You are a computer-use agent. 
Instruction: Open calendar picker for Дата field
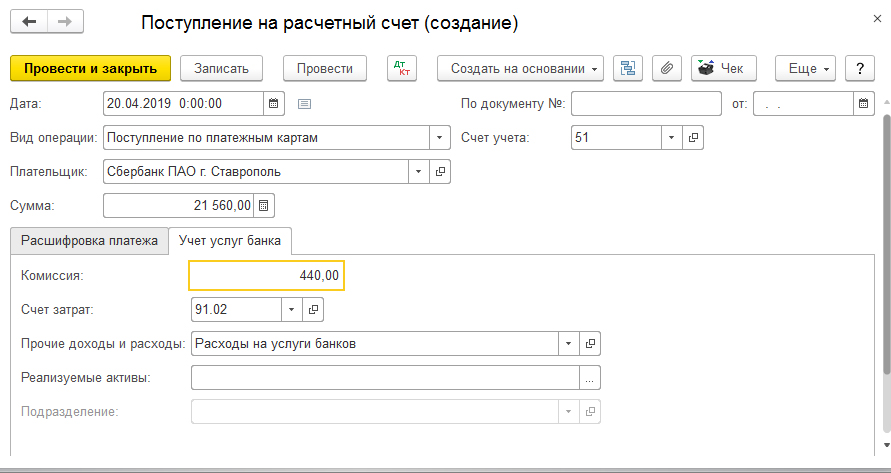point(274,103)
